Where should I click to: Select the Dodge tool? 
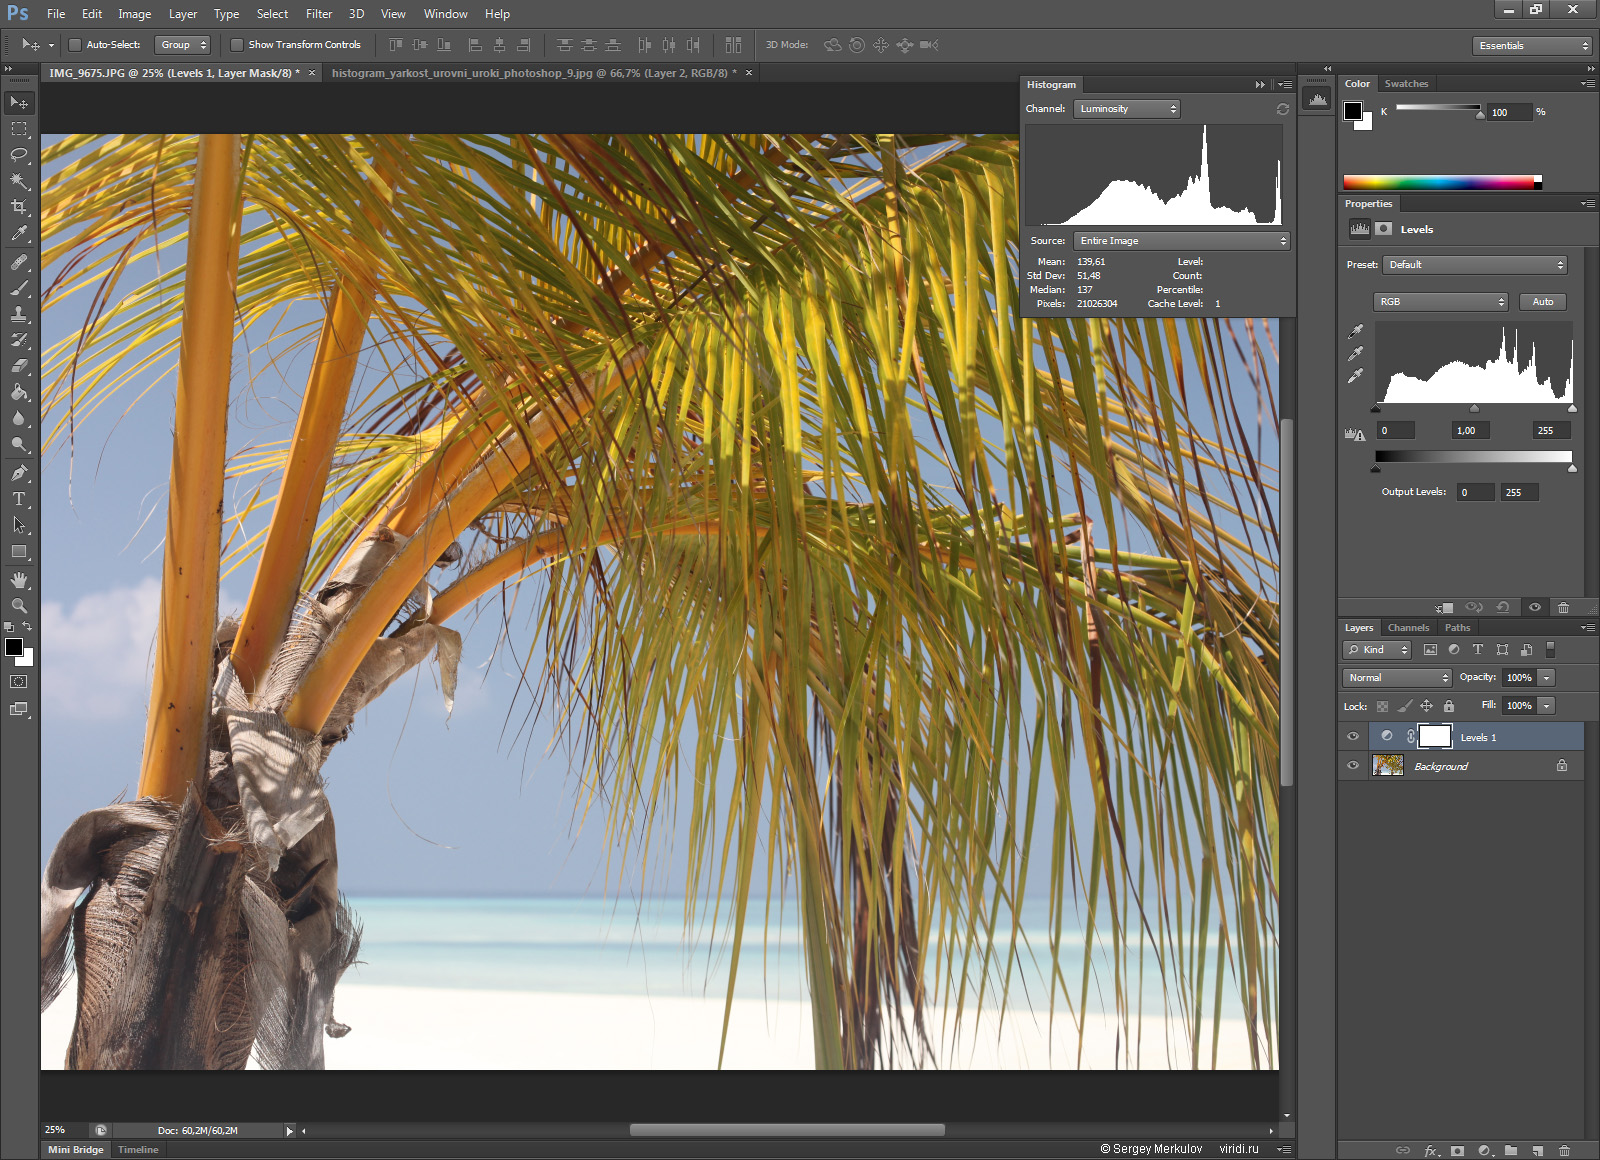pos(19,444)
